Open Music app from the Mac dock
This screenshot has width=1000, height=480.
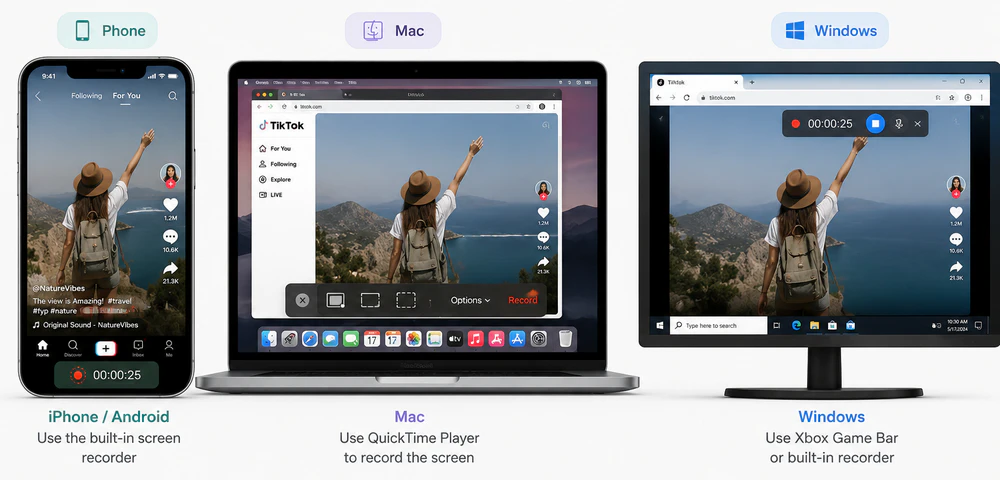coord(475,338)
